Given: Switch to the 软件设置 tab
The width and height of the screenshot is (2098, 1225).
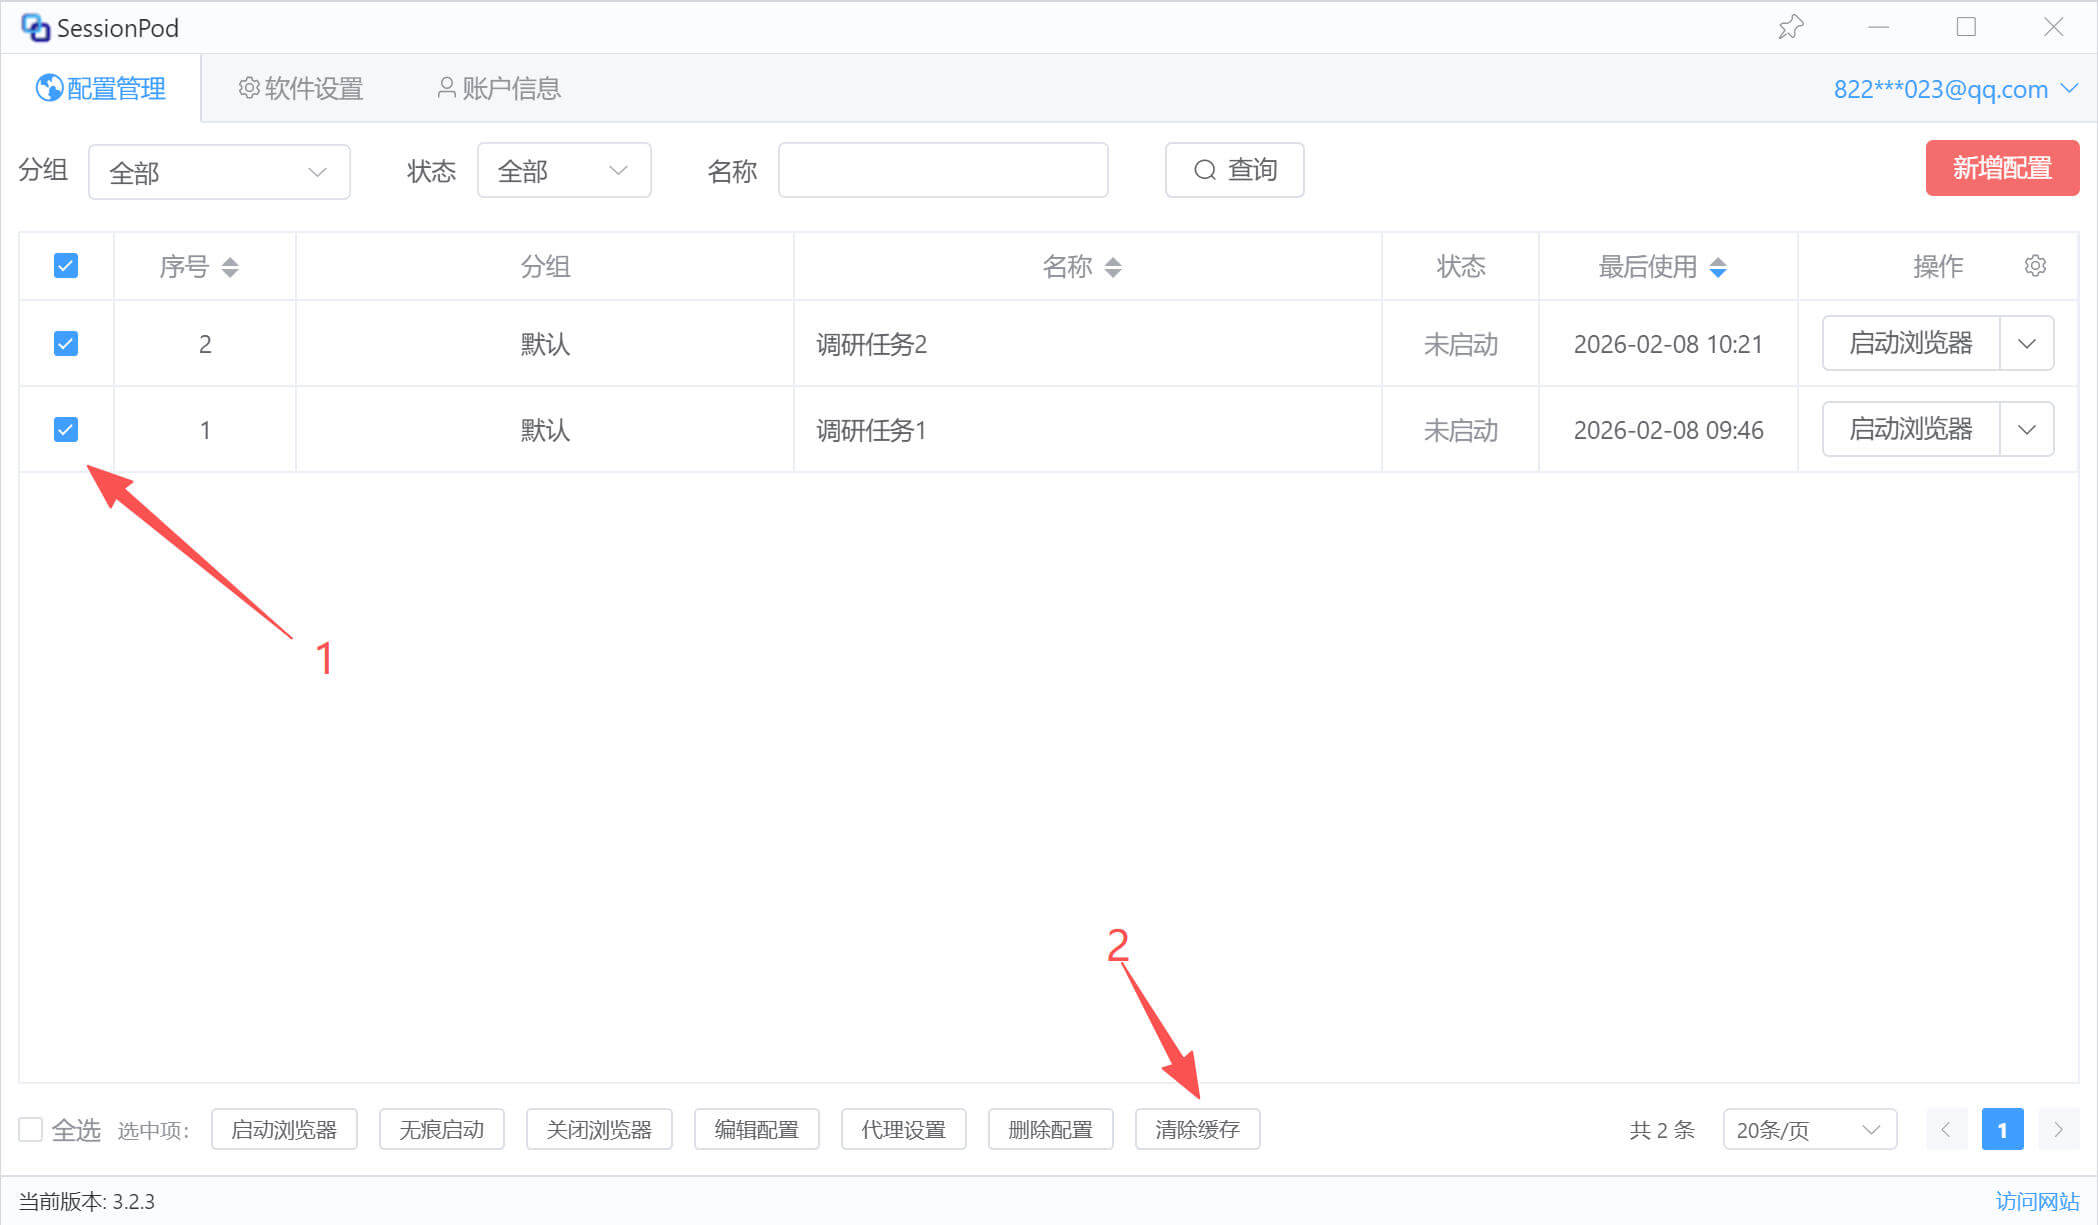Looking at the screenshot, I should [x=301, y=89].
